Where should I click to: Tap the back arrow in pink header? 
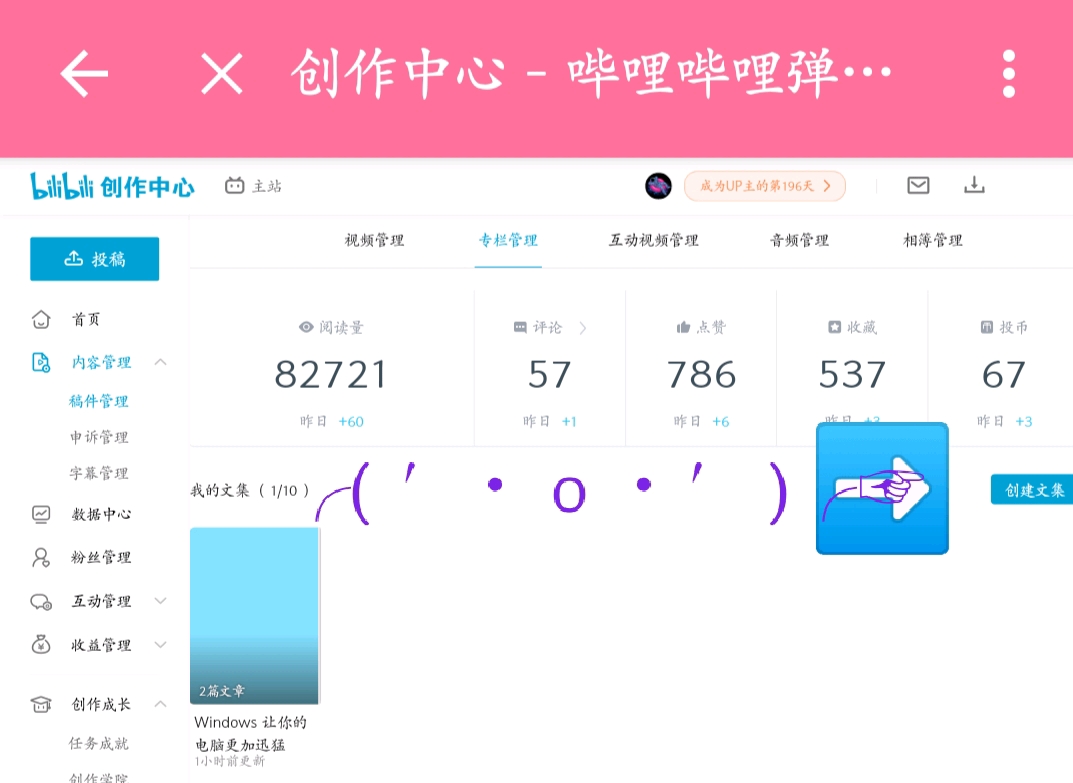pyautogui.click(x=84, y=73)
